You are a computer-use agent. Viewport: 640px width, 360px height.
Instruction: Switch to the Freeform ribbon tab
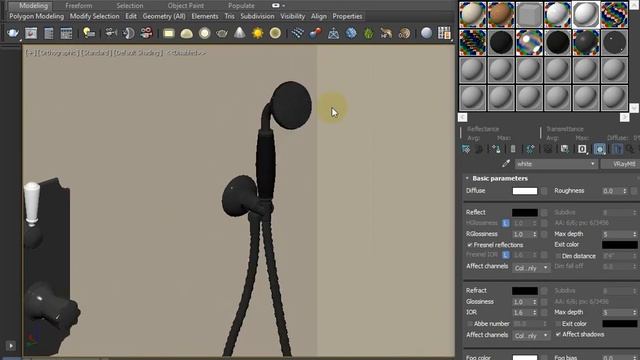pos(78,6)
